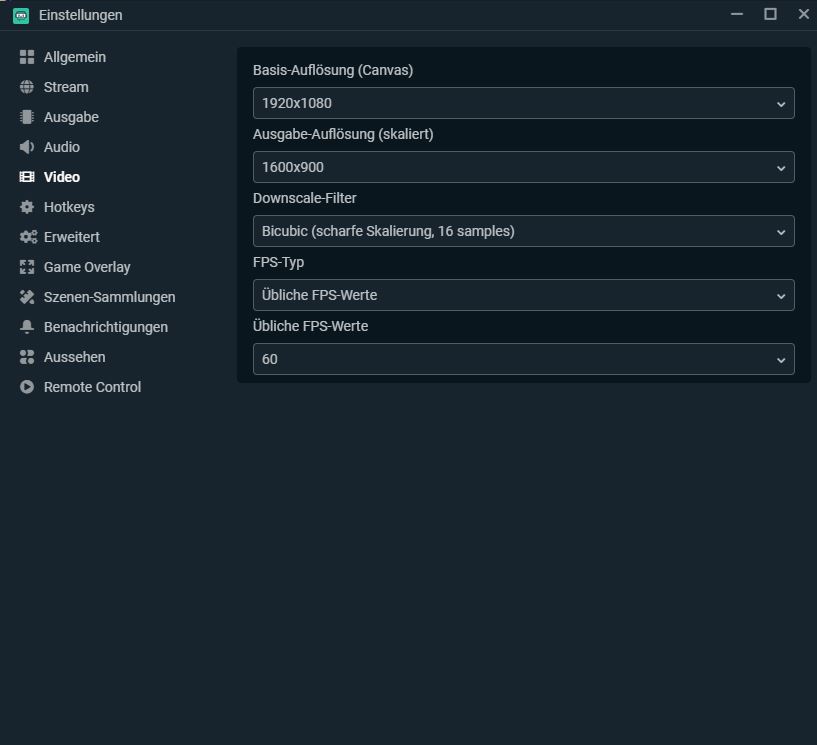Expand the FPS-Typ dropdown

(523, 295)
